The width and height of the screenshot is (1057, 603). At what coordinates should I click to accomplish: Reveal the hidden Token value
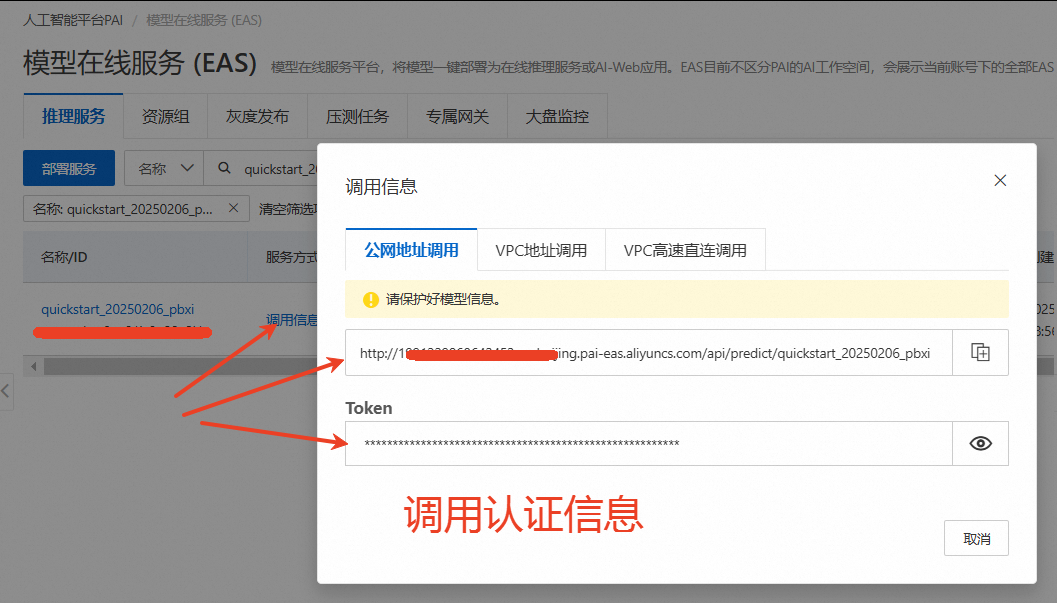980,443
